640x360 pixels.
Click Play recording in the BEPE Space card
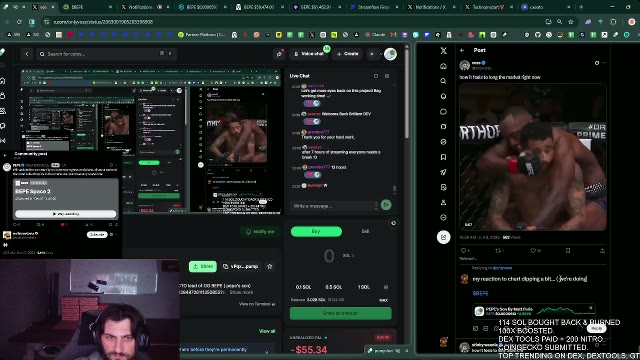pos(66,213)
